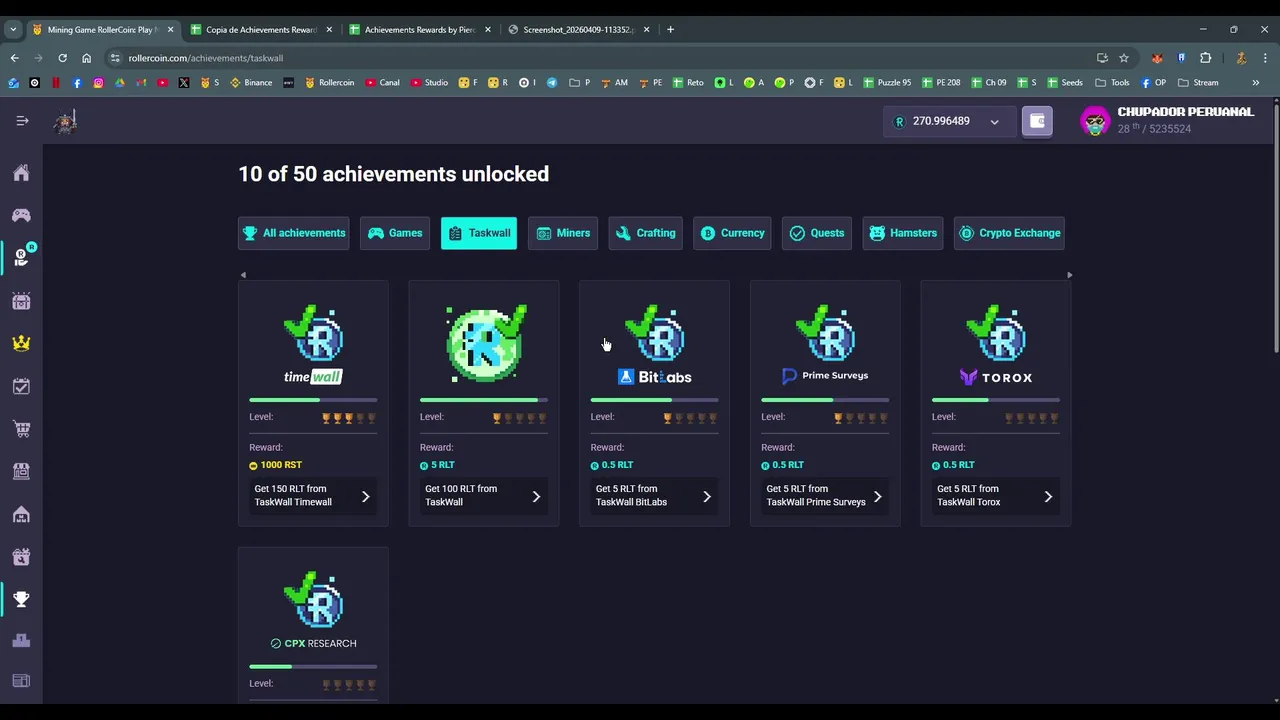
Task: Open the sidebar hamburger menu
Action: [x=22, y=121]
